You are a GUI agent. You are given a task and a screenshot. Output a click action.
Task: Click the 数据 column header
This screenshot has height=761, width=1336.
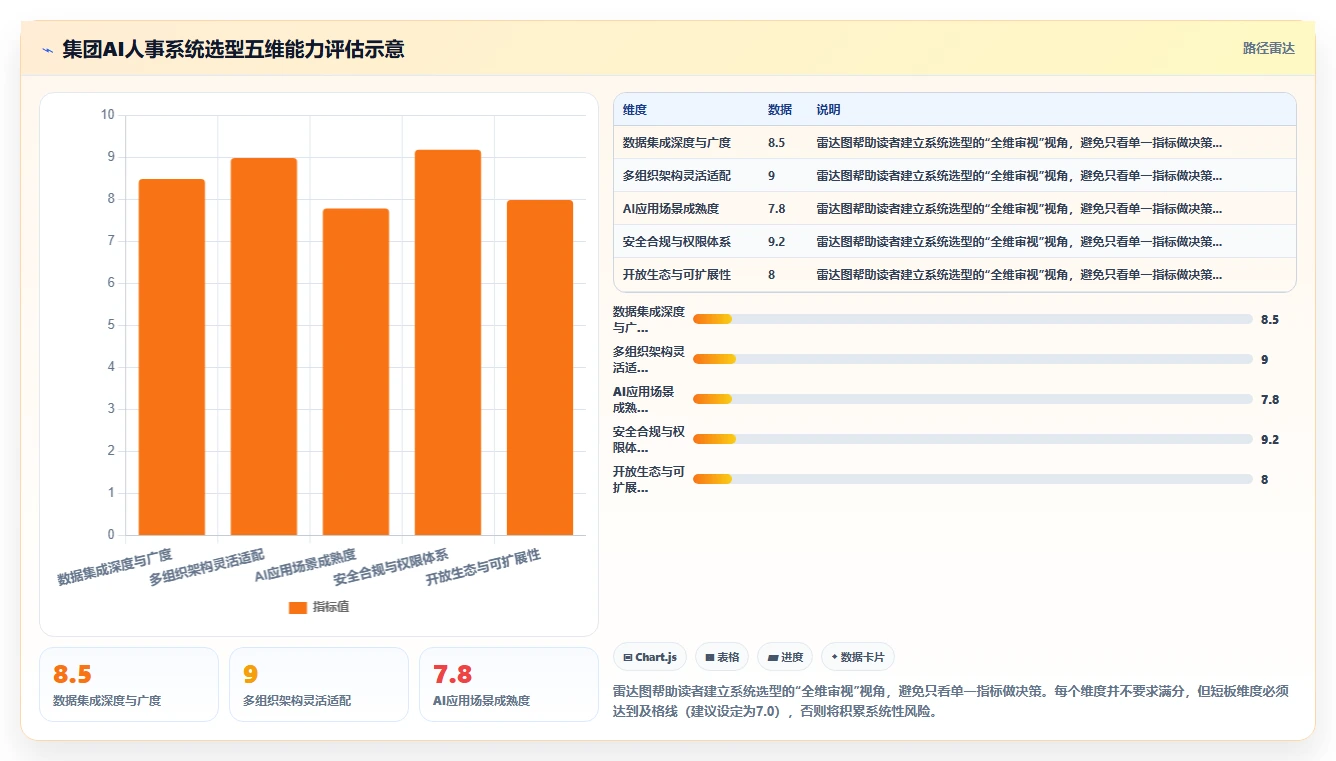pyautogui.click(x=780, y=110)
